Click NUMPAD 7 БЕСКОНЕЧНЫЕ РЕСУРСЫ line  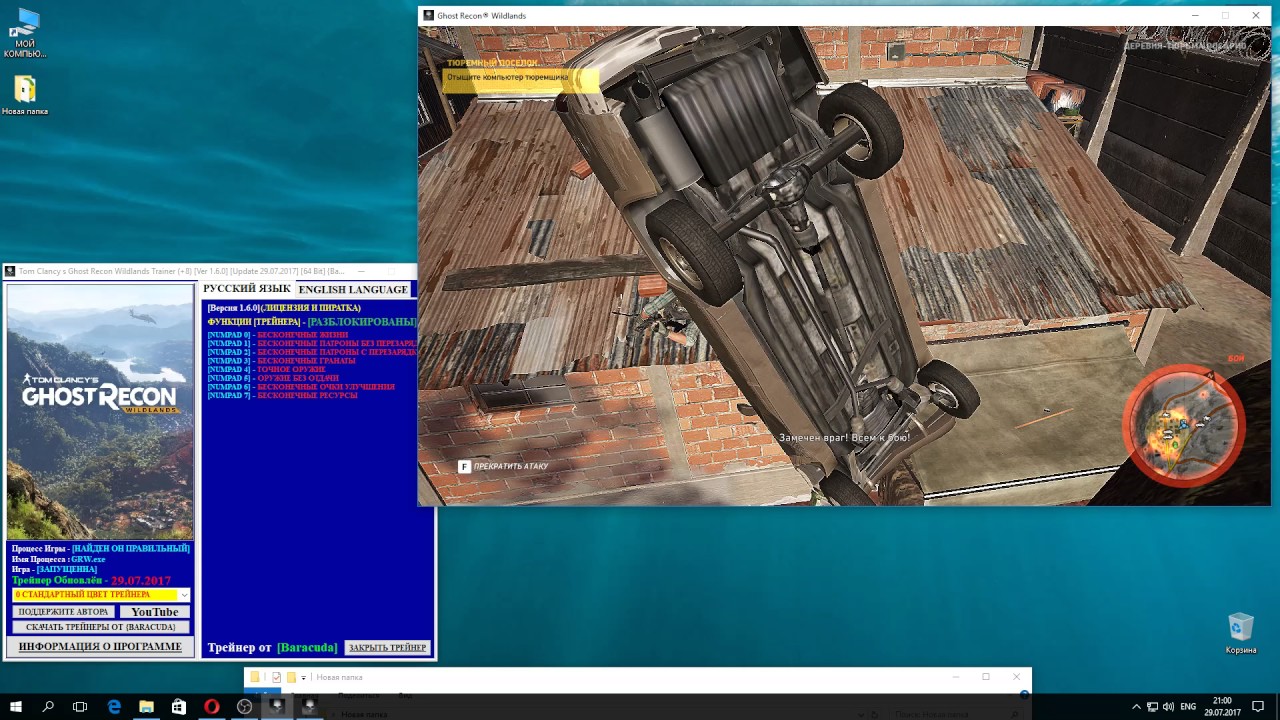pos(282,396)
